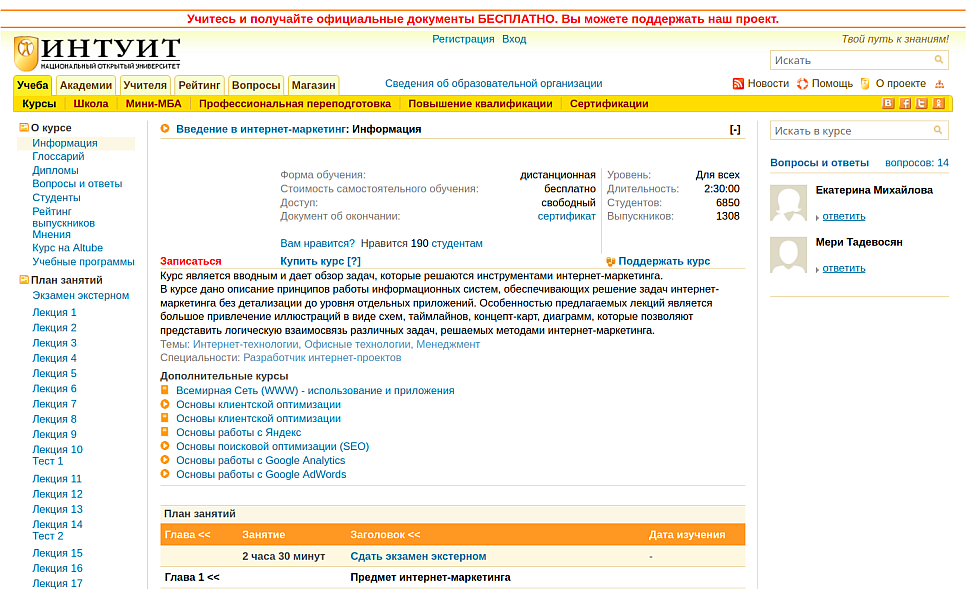Toggle the Глава << column header
The image size is (970, 589).
click(187, 535)
